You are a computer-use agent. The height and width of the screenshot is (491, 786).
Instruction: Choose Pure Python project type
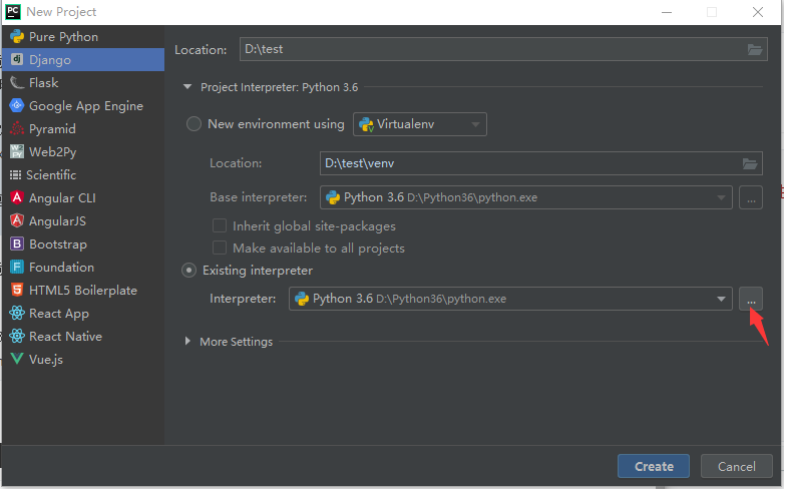click(x=83, y=37)
